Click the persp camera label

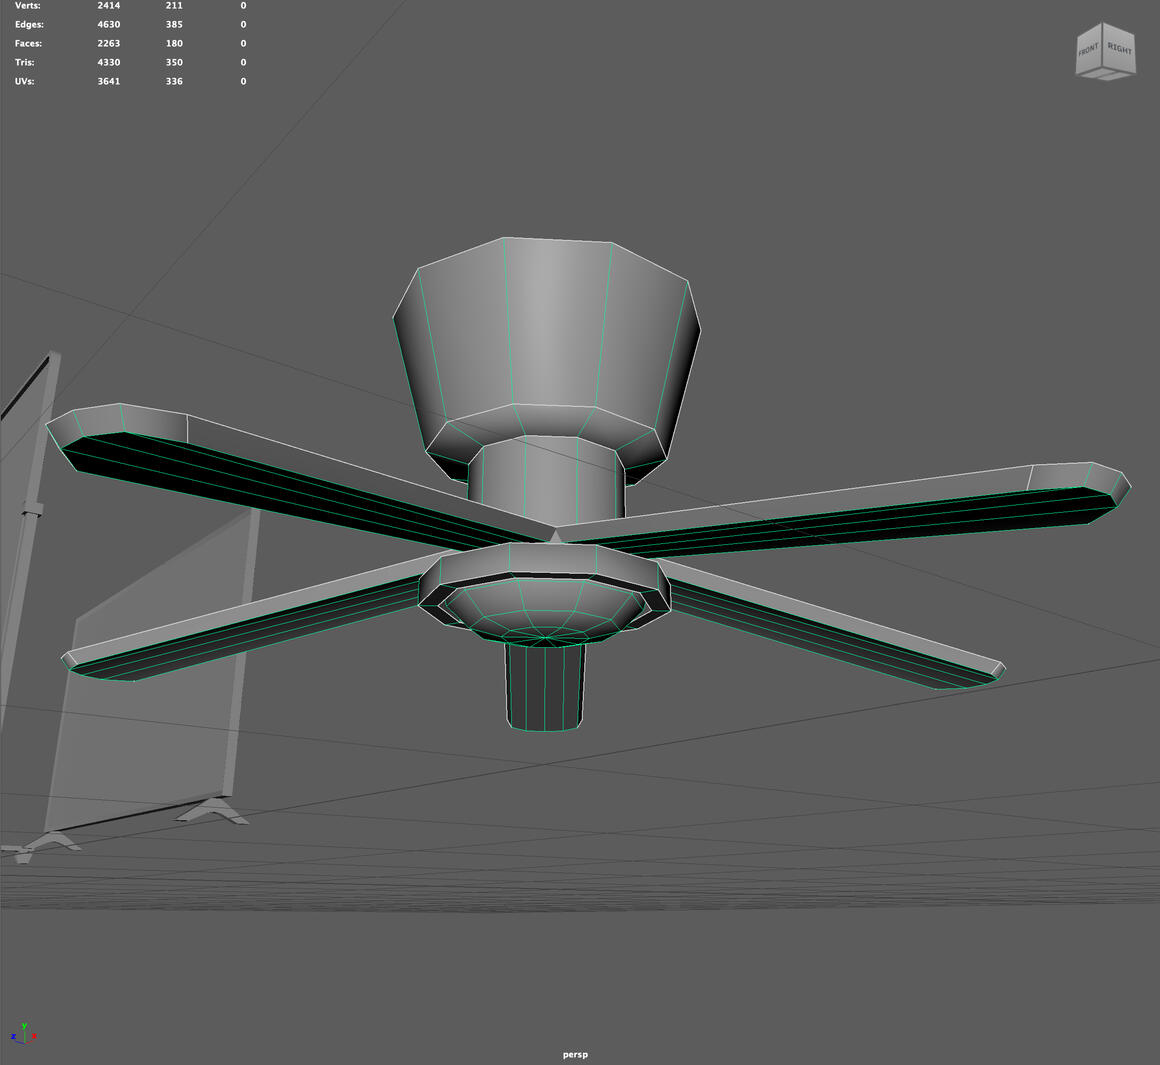(575, 1054)
